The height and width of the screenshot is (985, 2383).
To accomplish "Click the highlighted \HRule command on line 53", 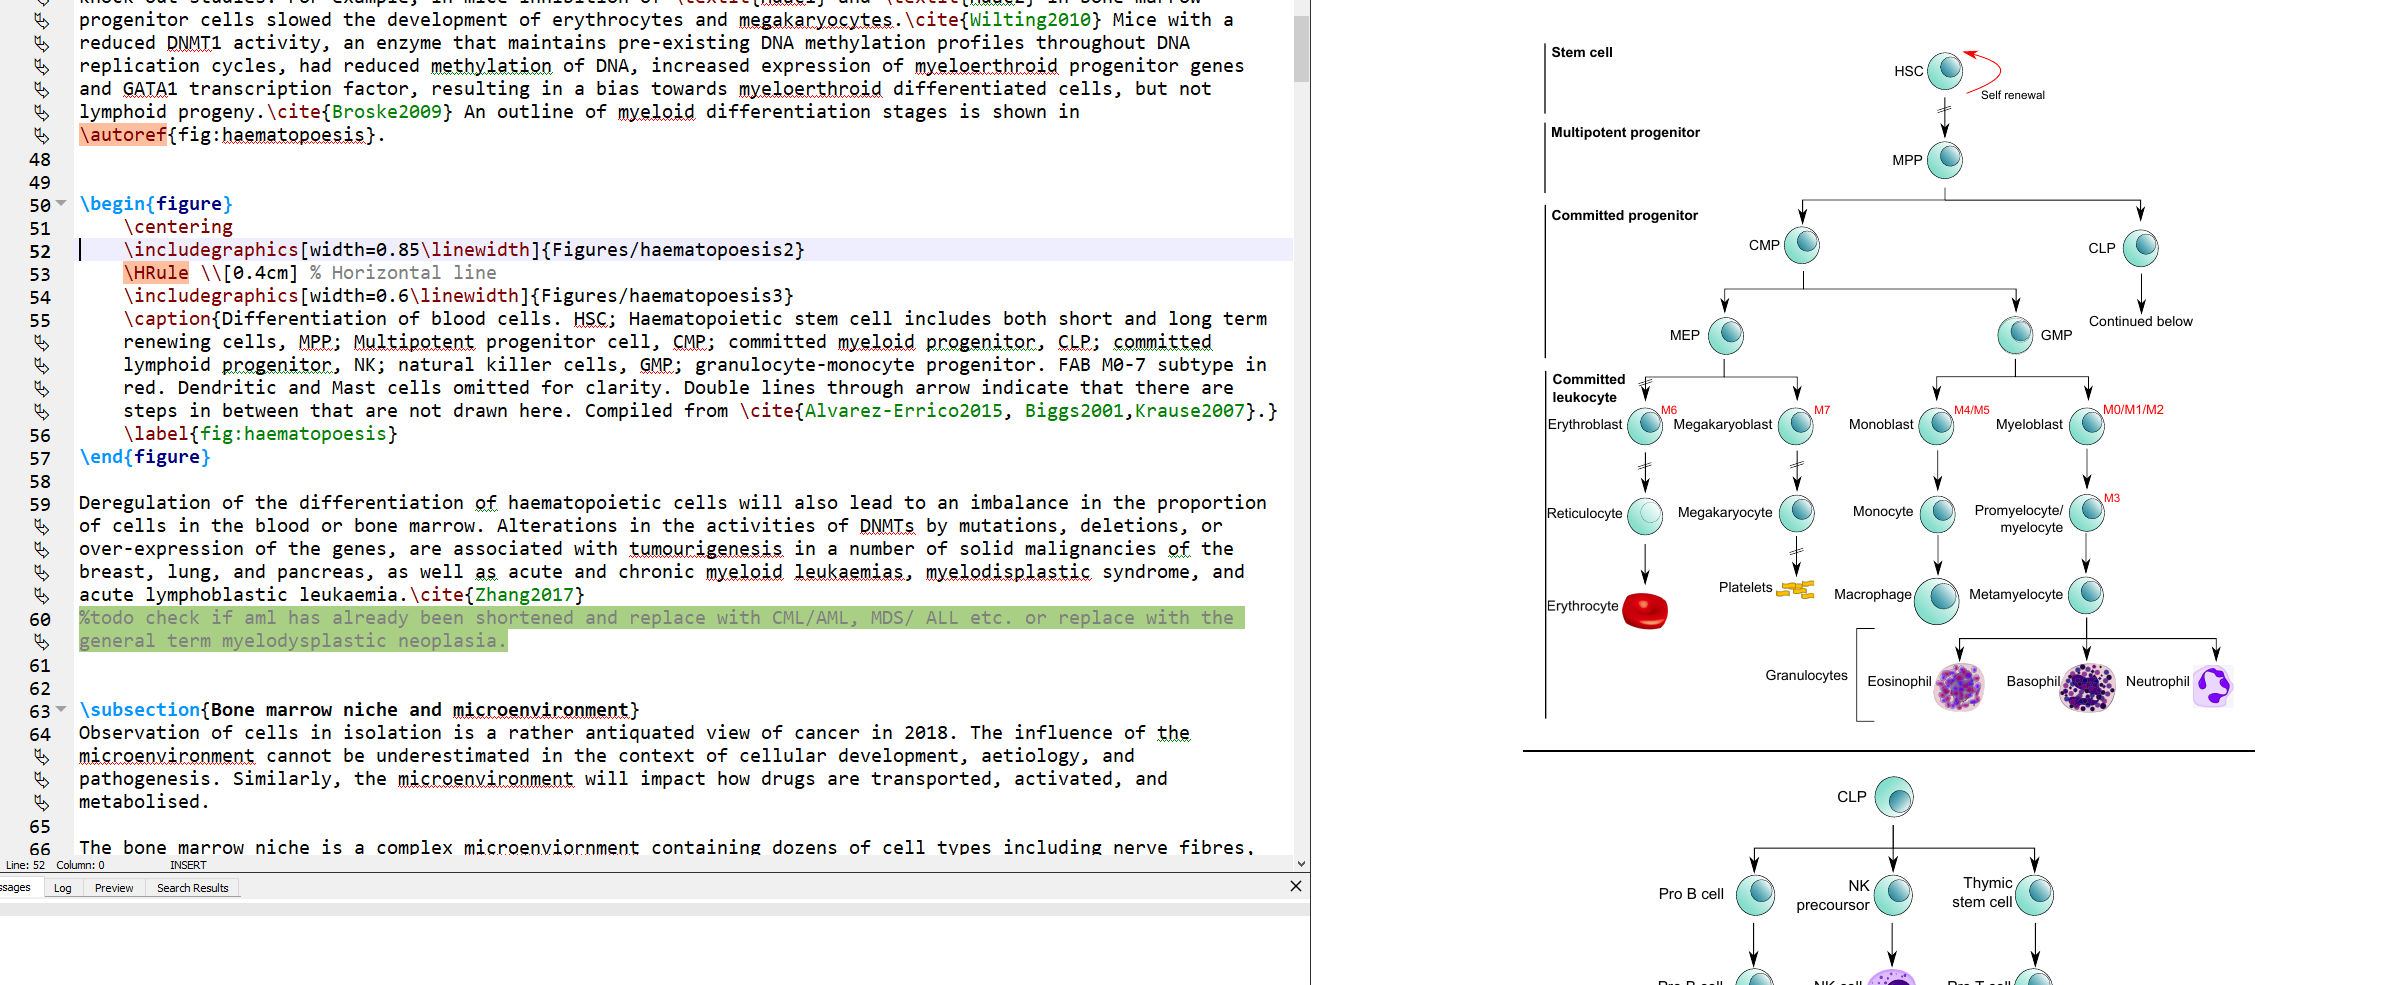I will coord(155,272).
